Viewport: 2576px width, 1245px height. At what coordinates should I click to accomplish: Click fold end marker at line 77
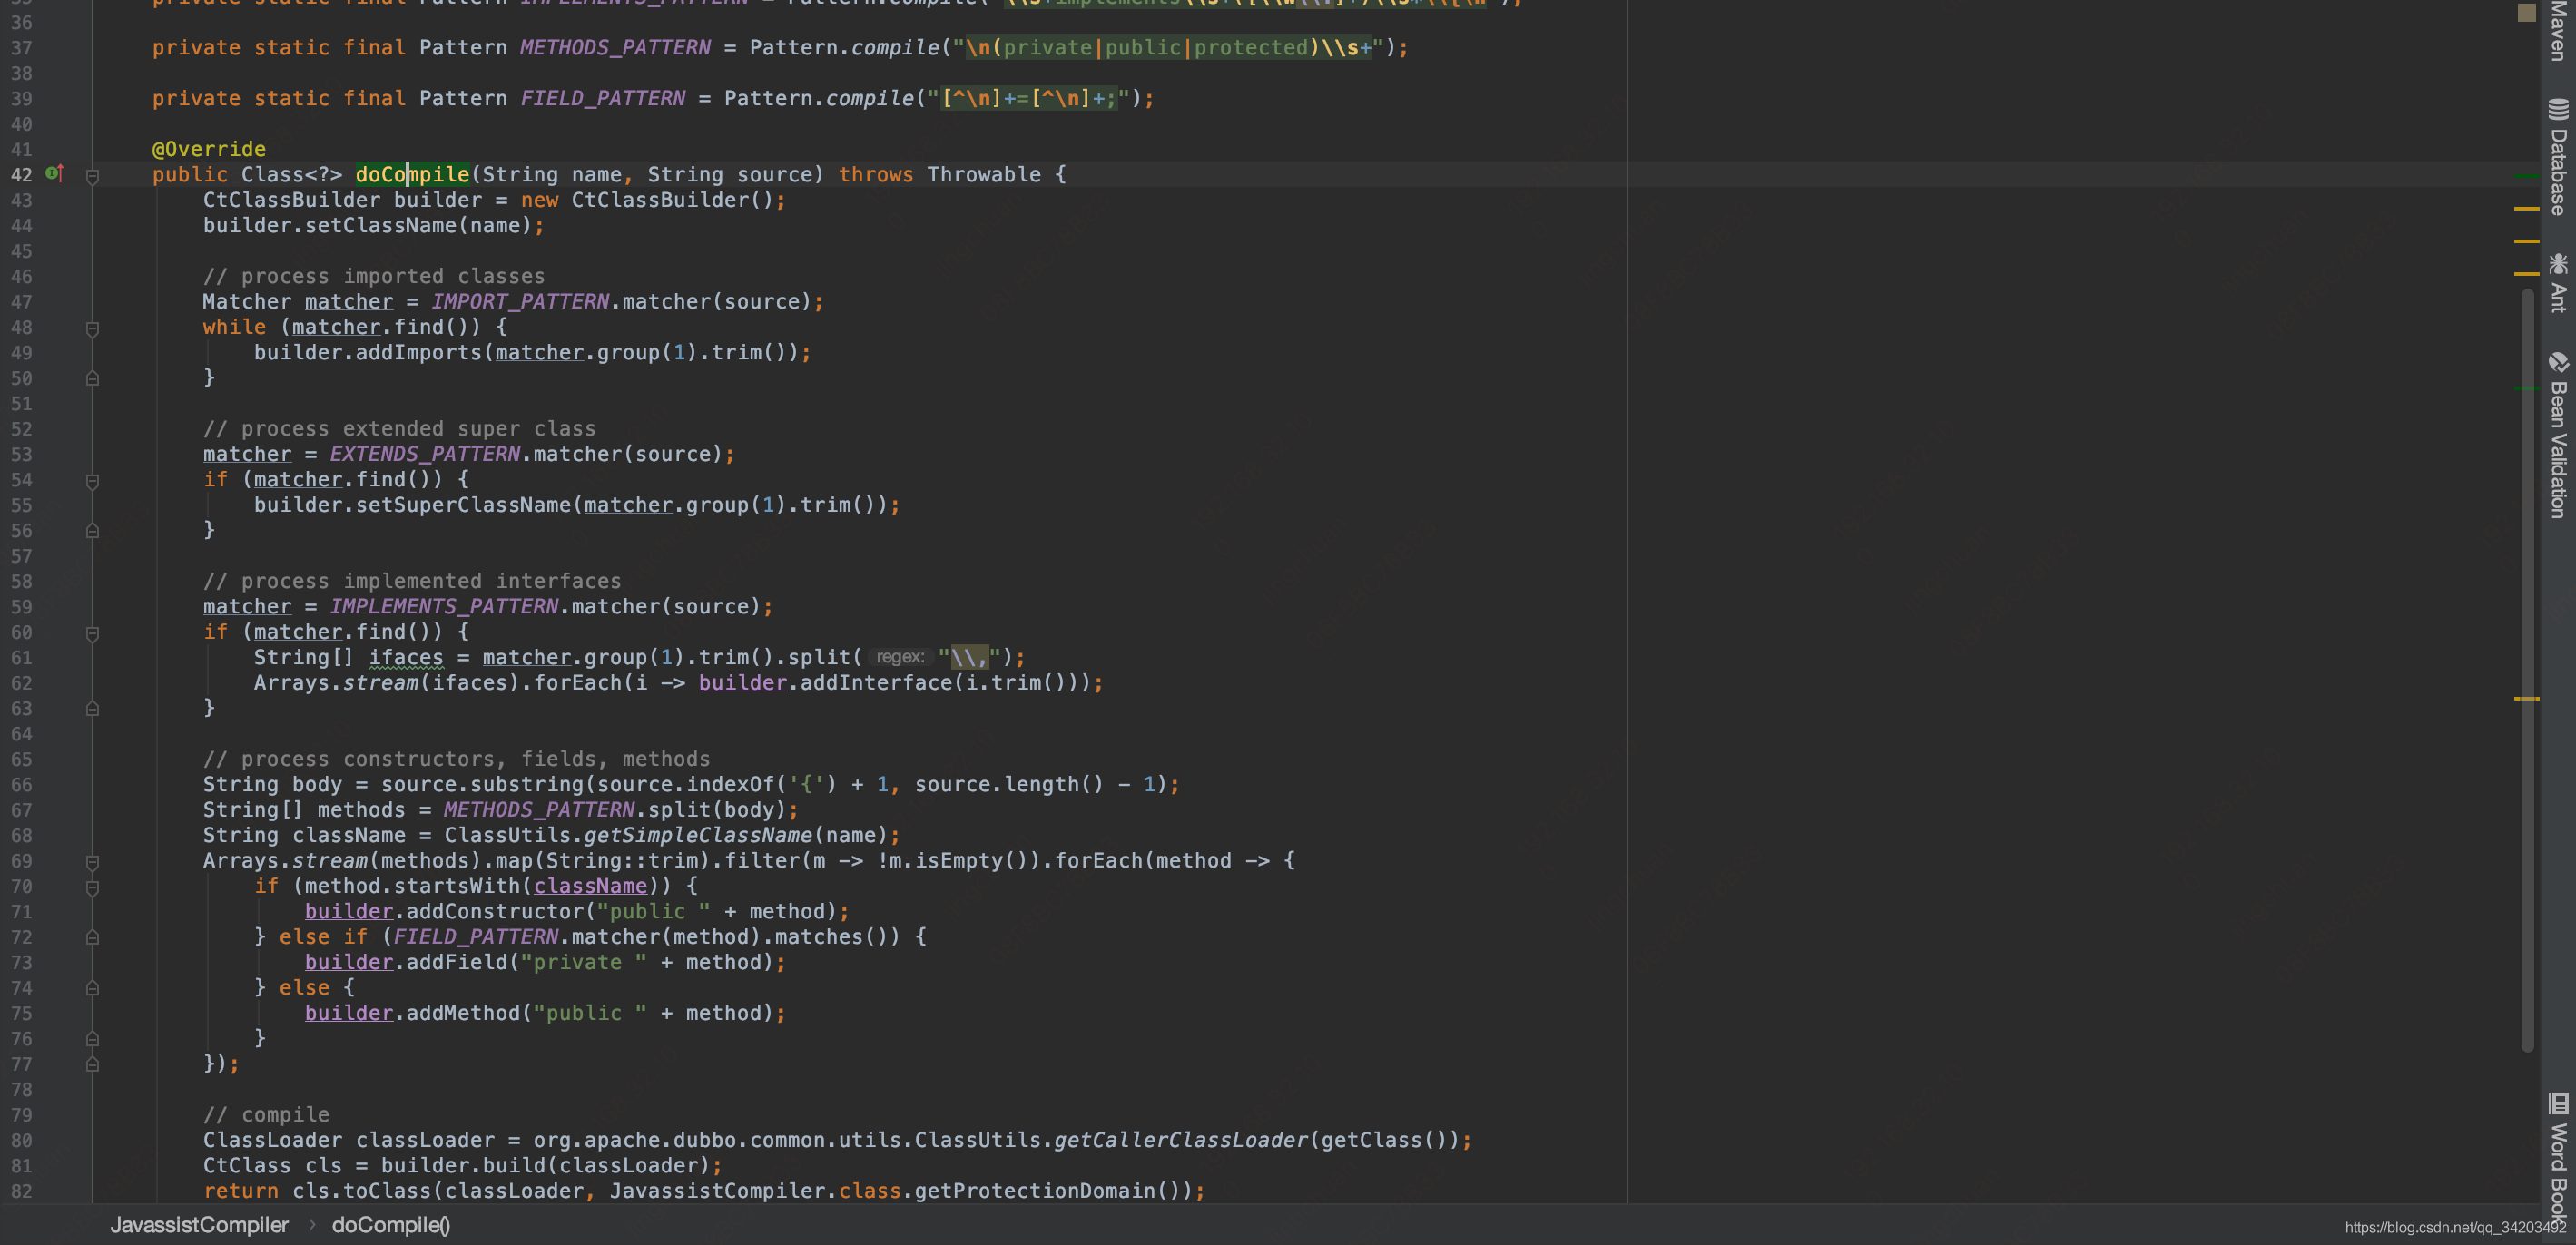coord(92,1064)
